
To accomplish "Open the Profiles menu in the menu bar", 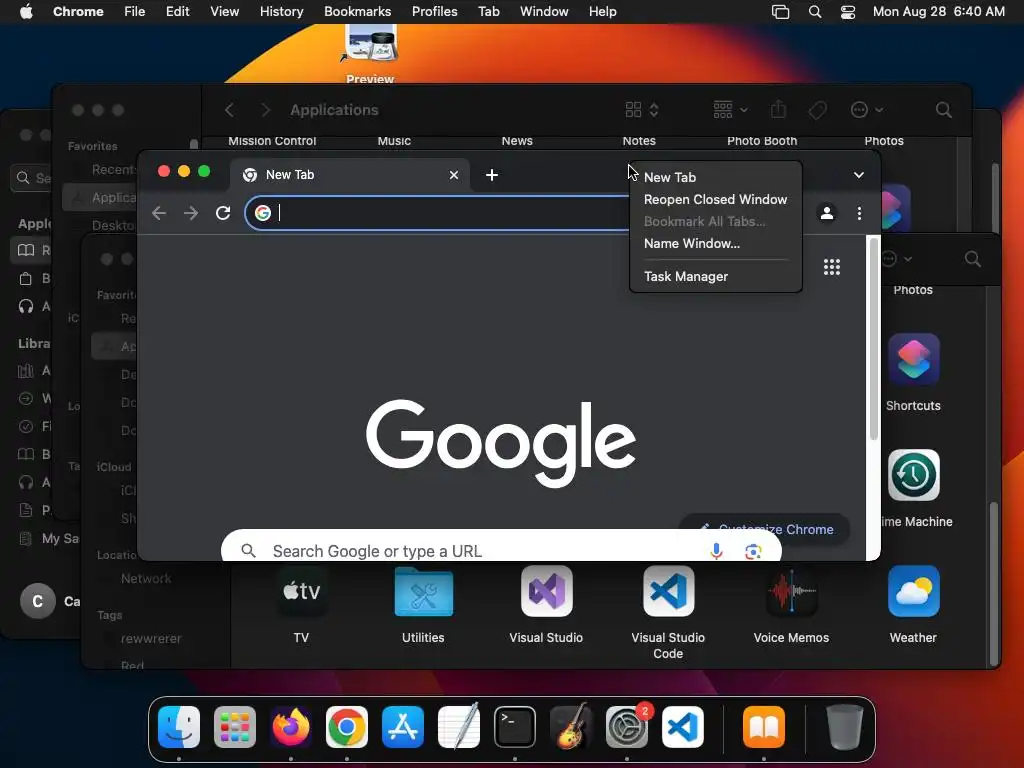I will pos(434,12).
